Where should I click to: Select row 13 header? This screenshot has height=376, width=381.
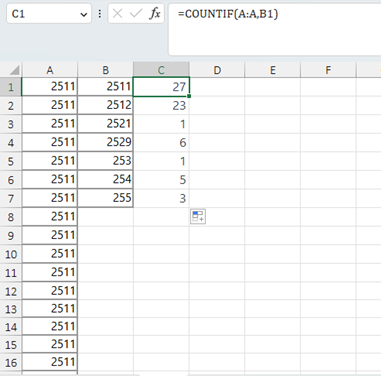click(11, 309)
